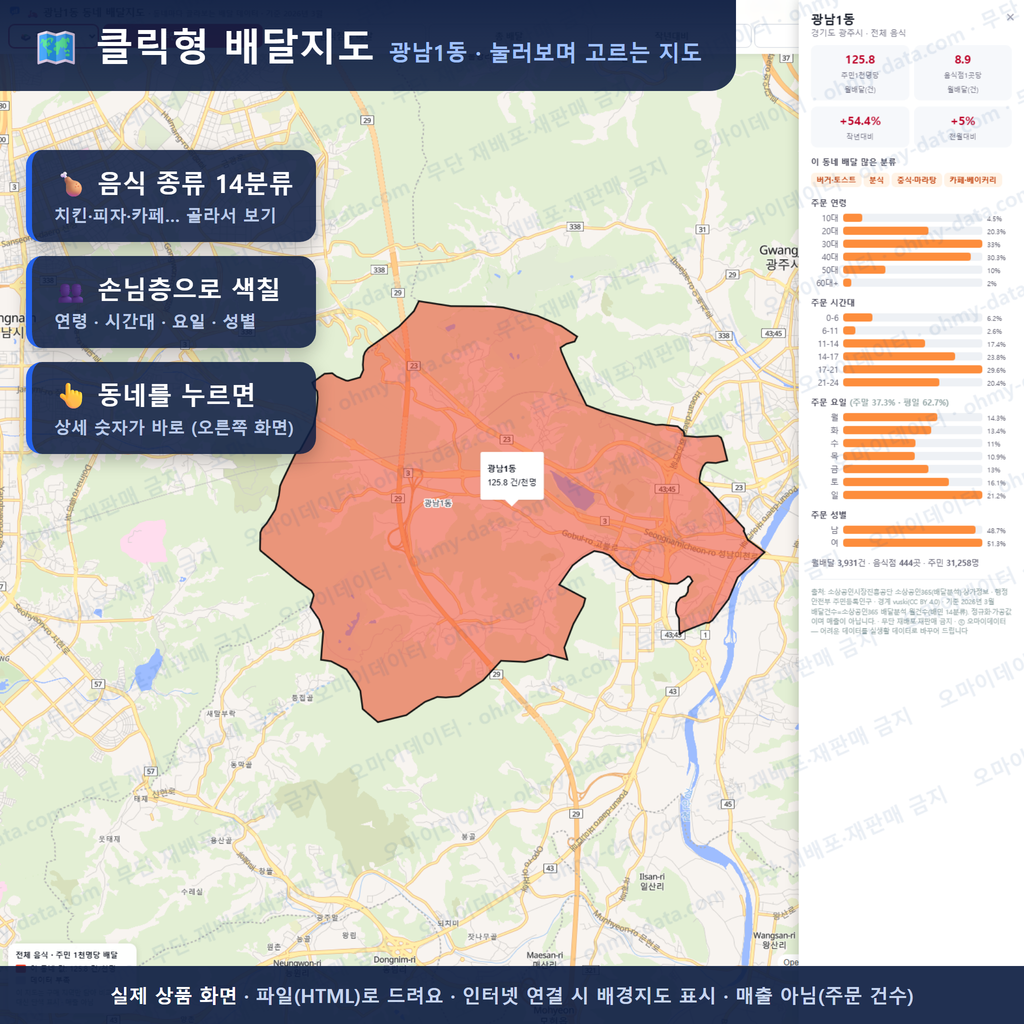Click the 여 gender bar
Viewport: 1024px width, 1024px height.
[912, 543]
